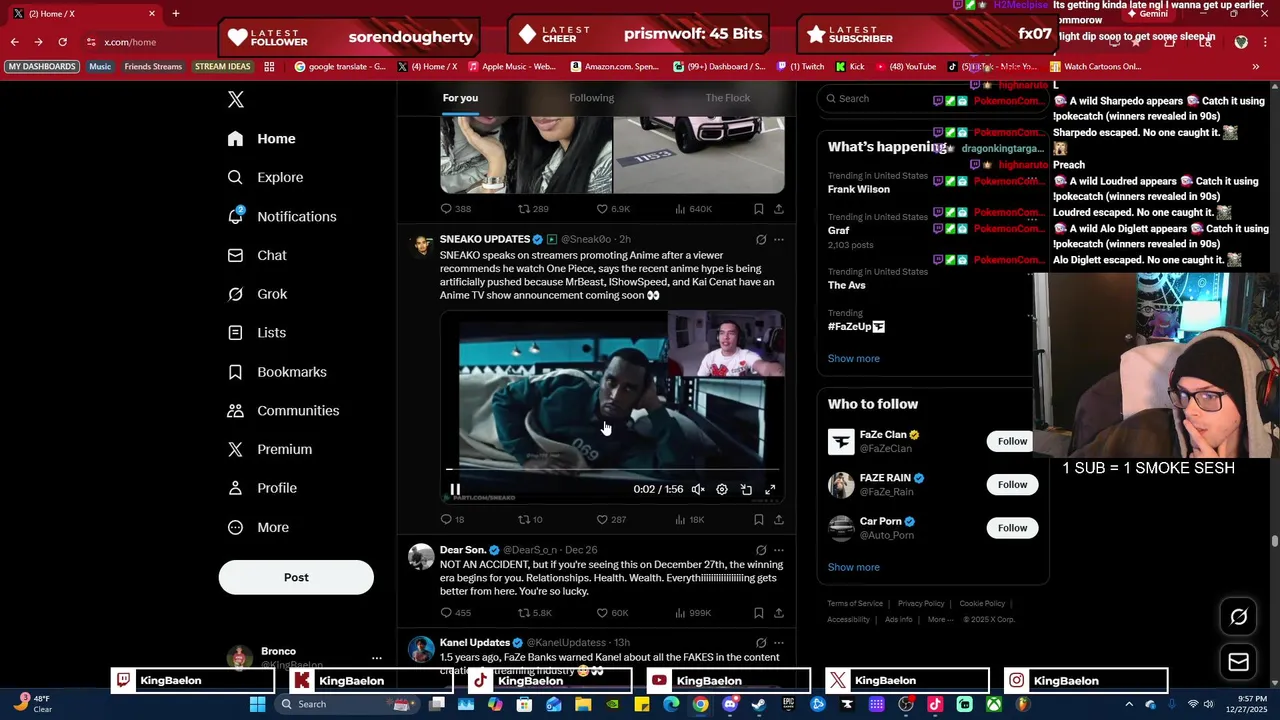This screenshot has height=720, width=1280.
Task: Seek on the video progress bar
Action: [x=612, y=468]
